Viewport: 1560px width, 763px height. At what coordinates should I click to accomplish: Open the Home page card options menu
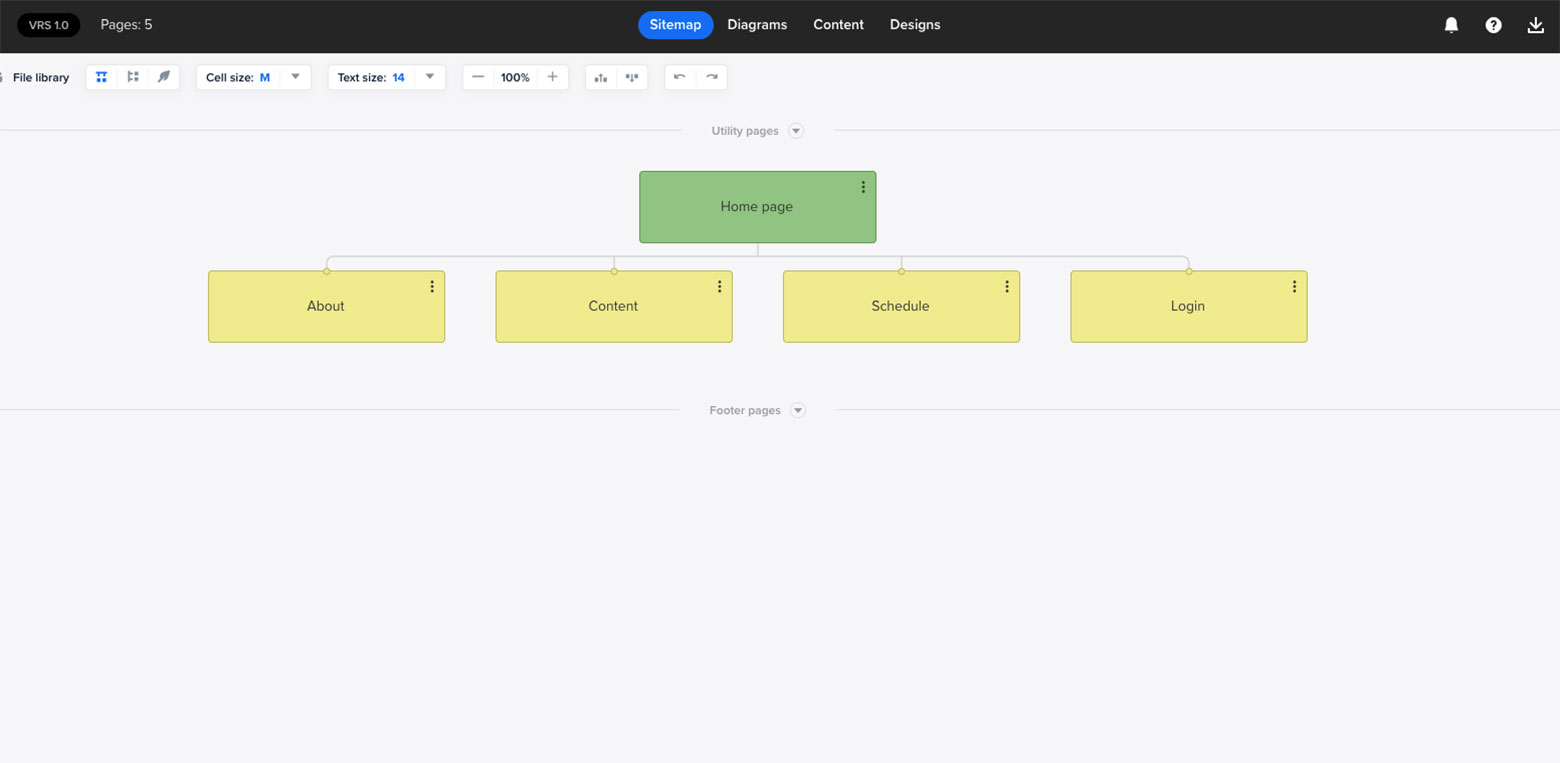(x=864, y=186)
